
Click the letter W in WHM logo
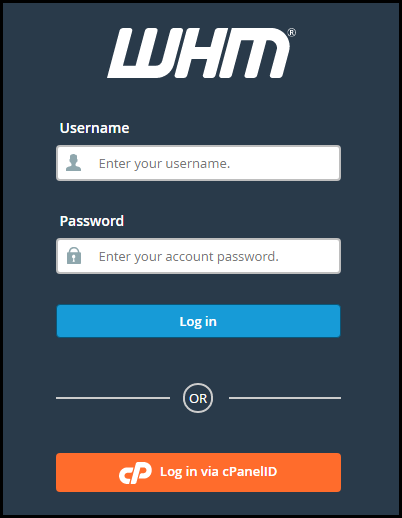(138, 53)
